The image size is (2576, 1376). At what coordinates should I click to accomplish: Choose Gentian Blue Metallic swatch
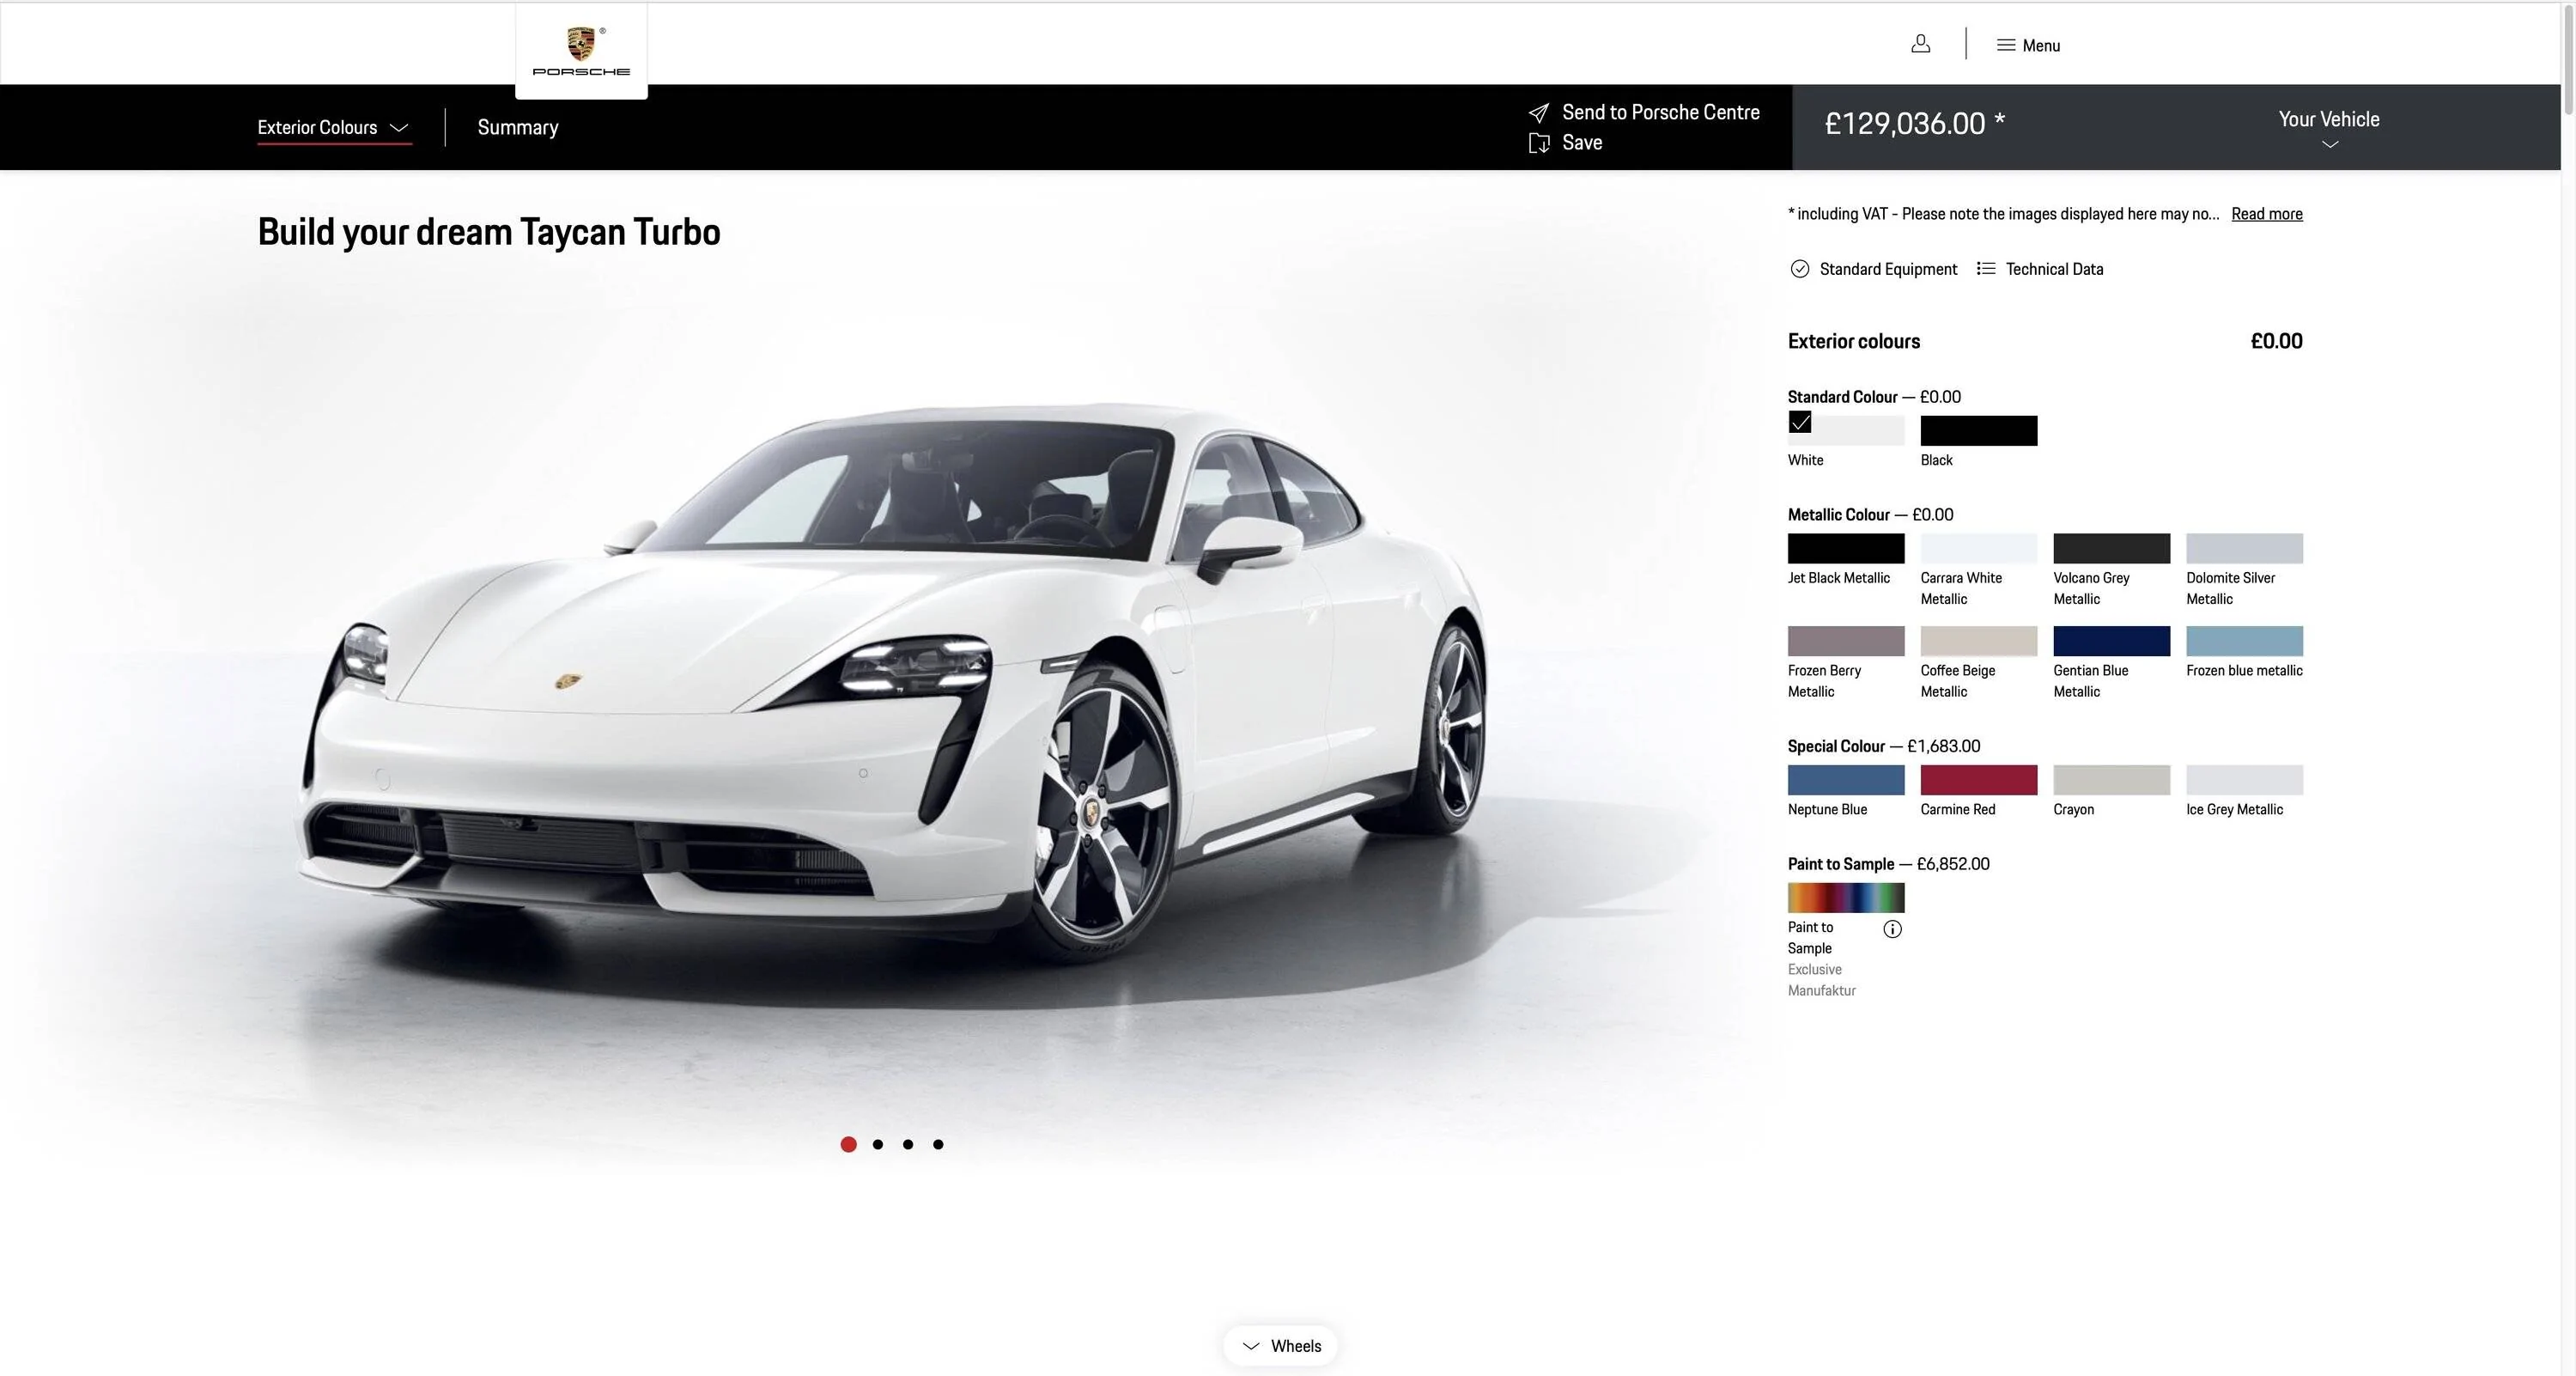[x=2111, y=641]
